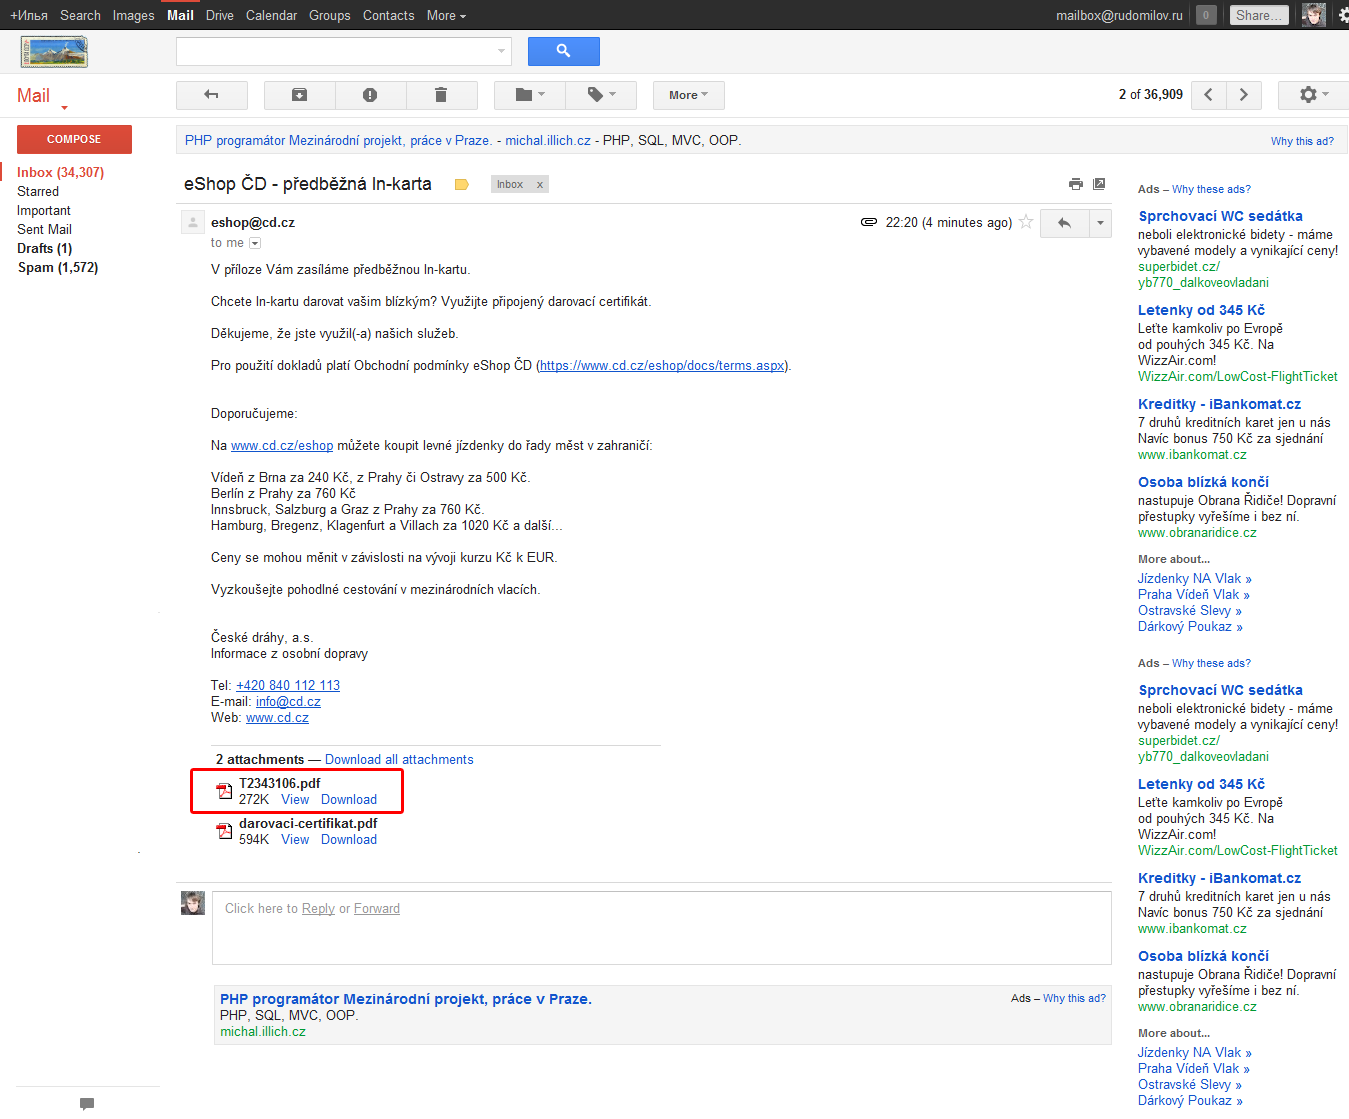
Task: Open more reply options arrow beside Reply
Action: click(1100, 223)
